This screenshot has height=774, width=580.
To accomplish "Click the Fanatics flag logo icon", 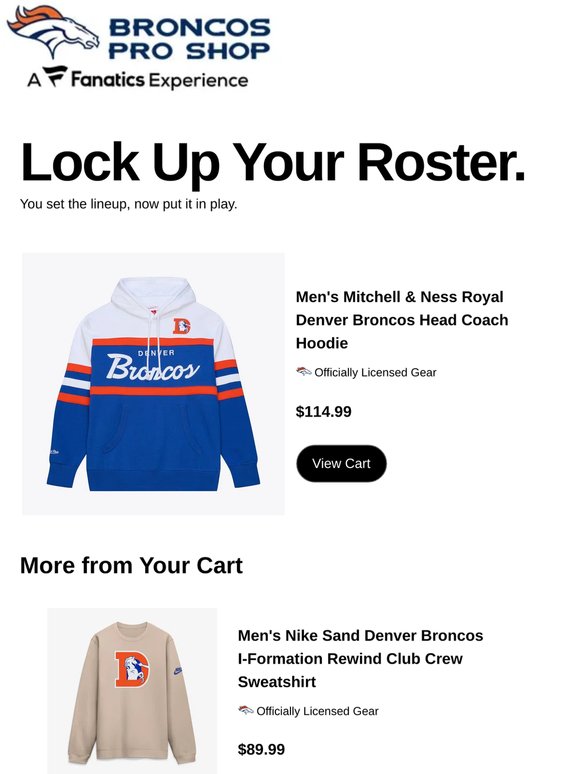I will 54,77.
